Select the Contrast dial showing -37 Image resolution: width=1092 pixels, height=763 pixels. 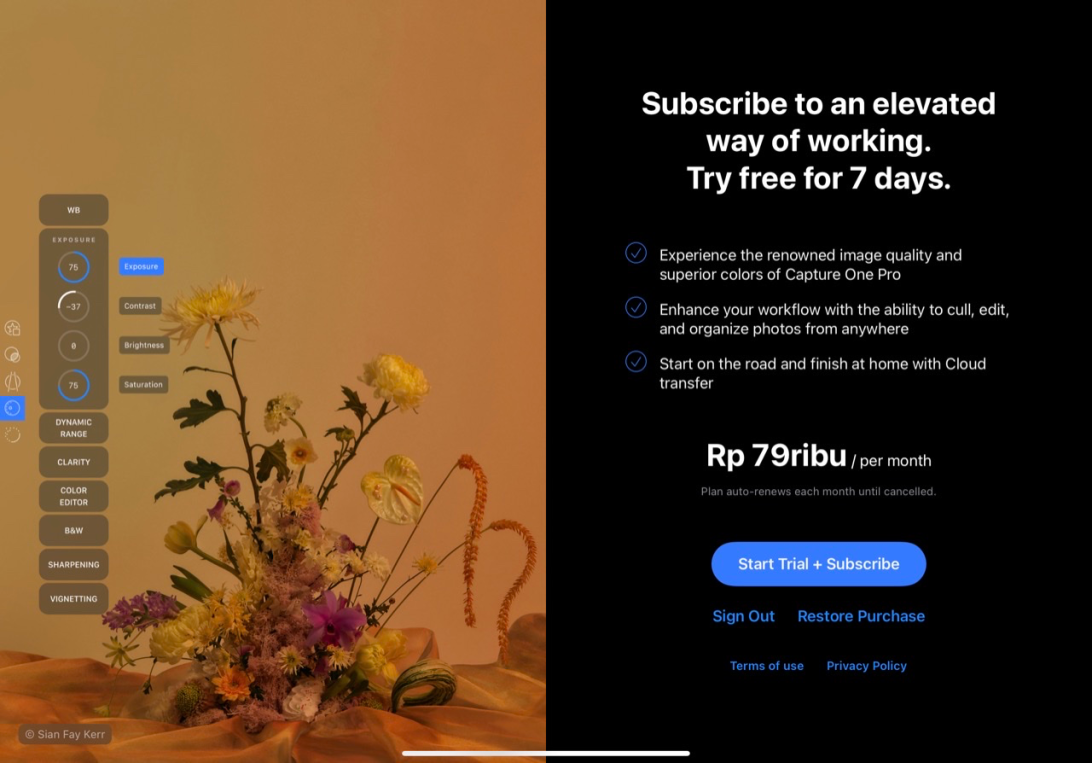tap(73, 306)
